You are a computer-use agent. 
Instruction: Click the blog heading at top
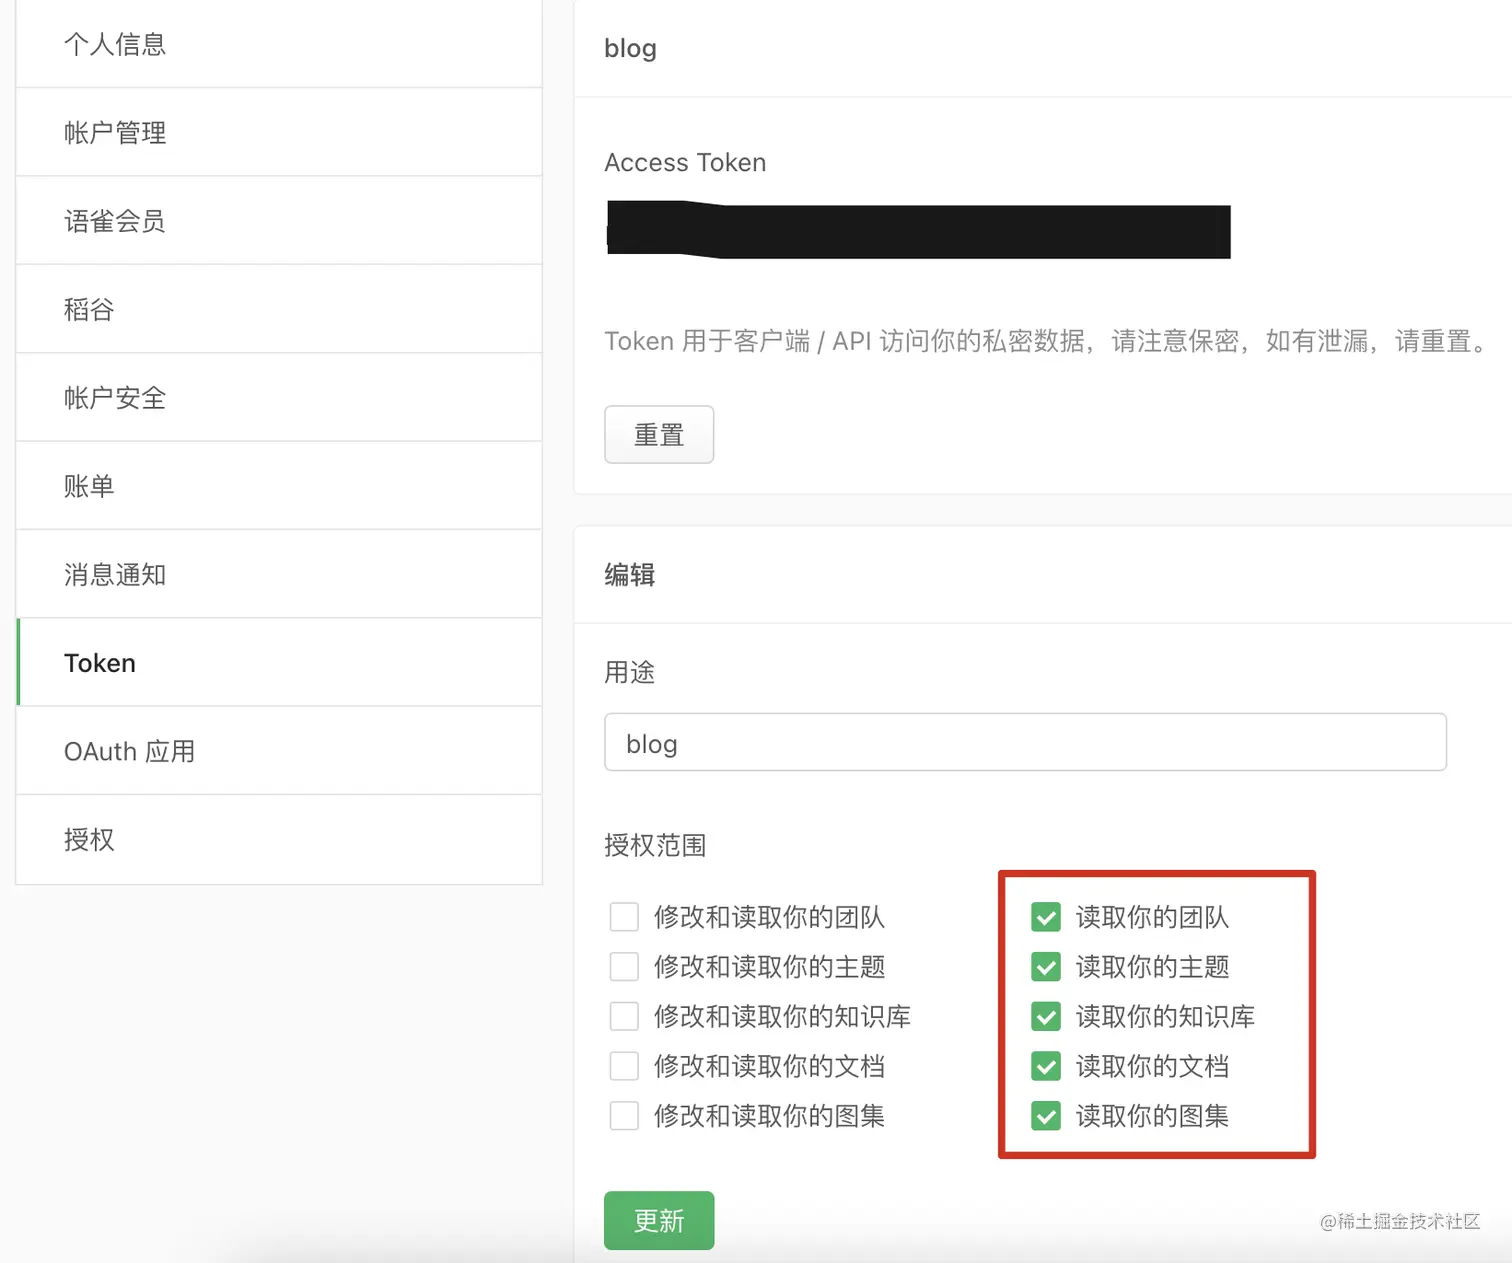tap(630, 48)
